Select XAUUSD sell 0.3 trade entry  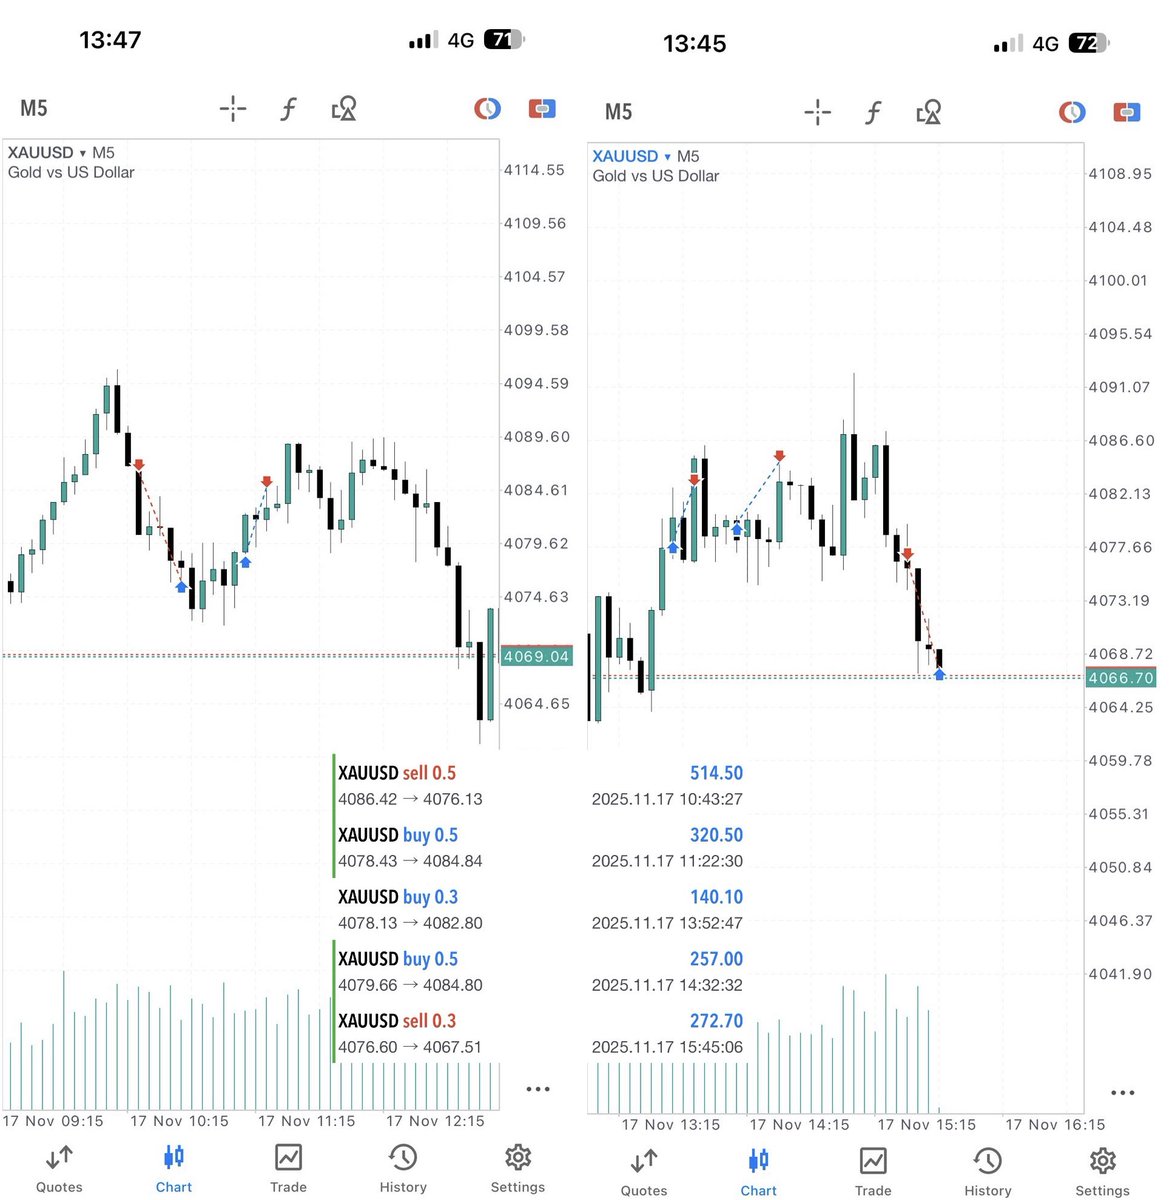point(410,1033)
